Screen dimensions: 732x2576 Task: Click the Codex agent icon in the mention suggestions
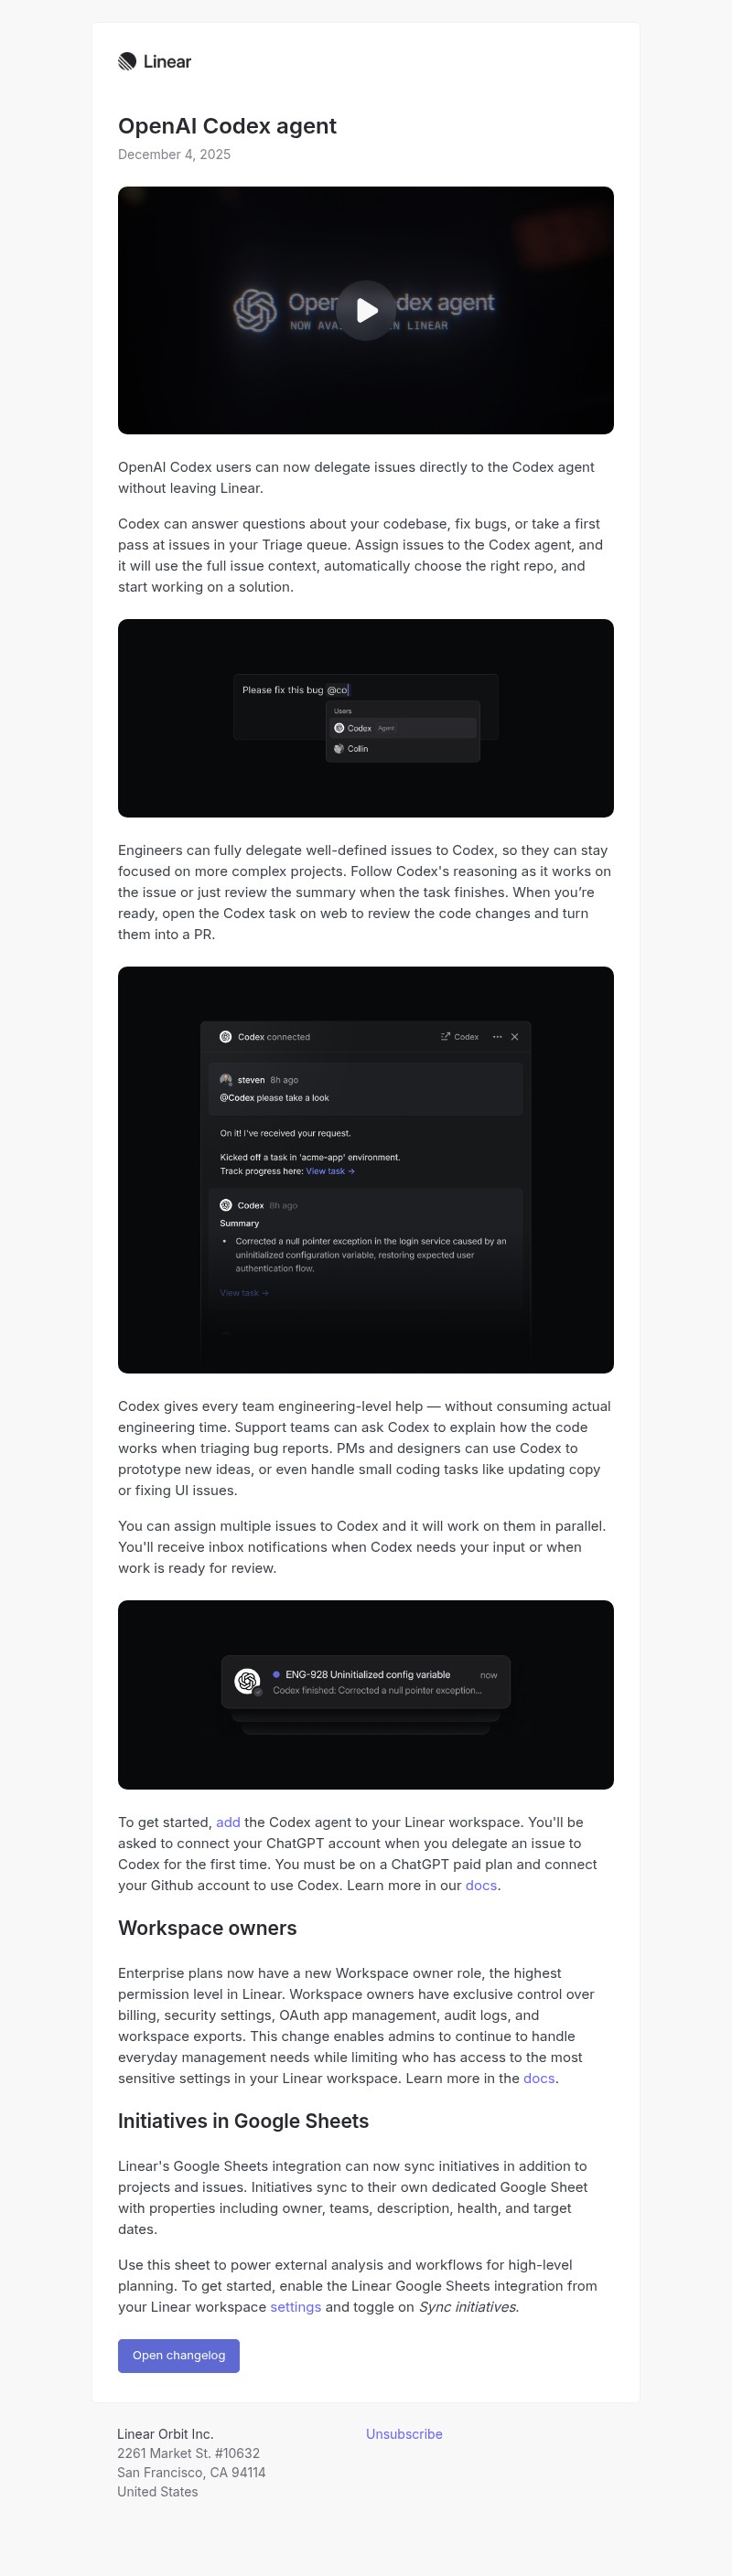340,728
